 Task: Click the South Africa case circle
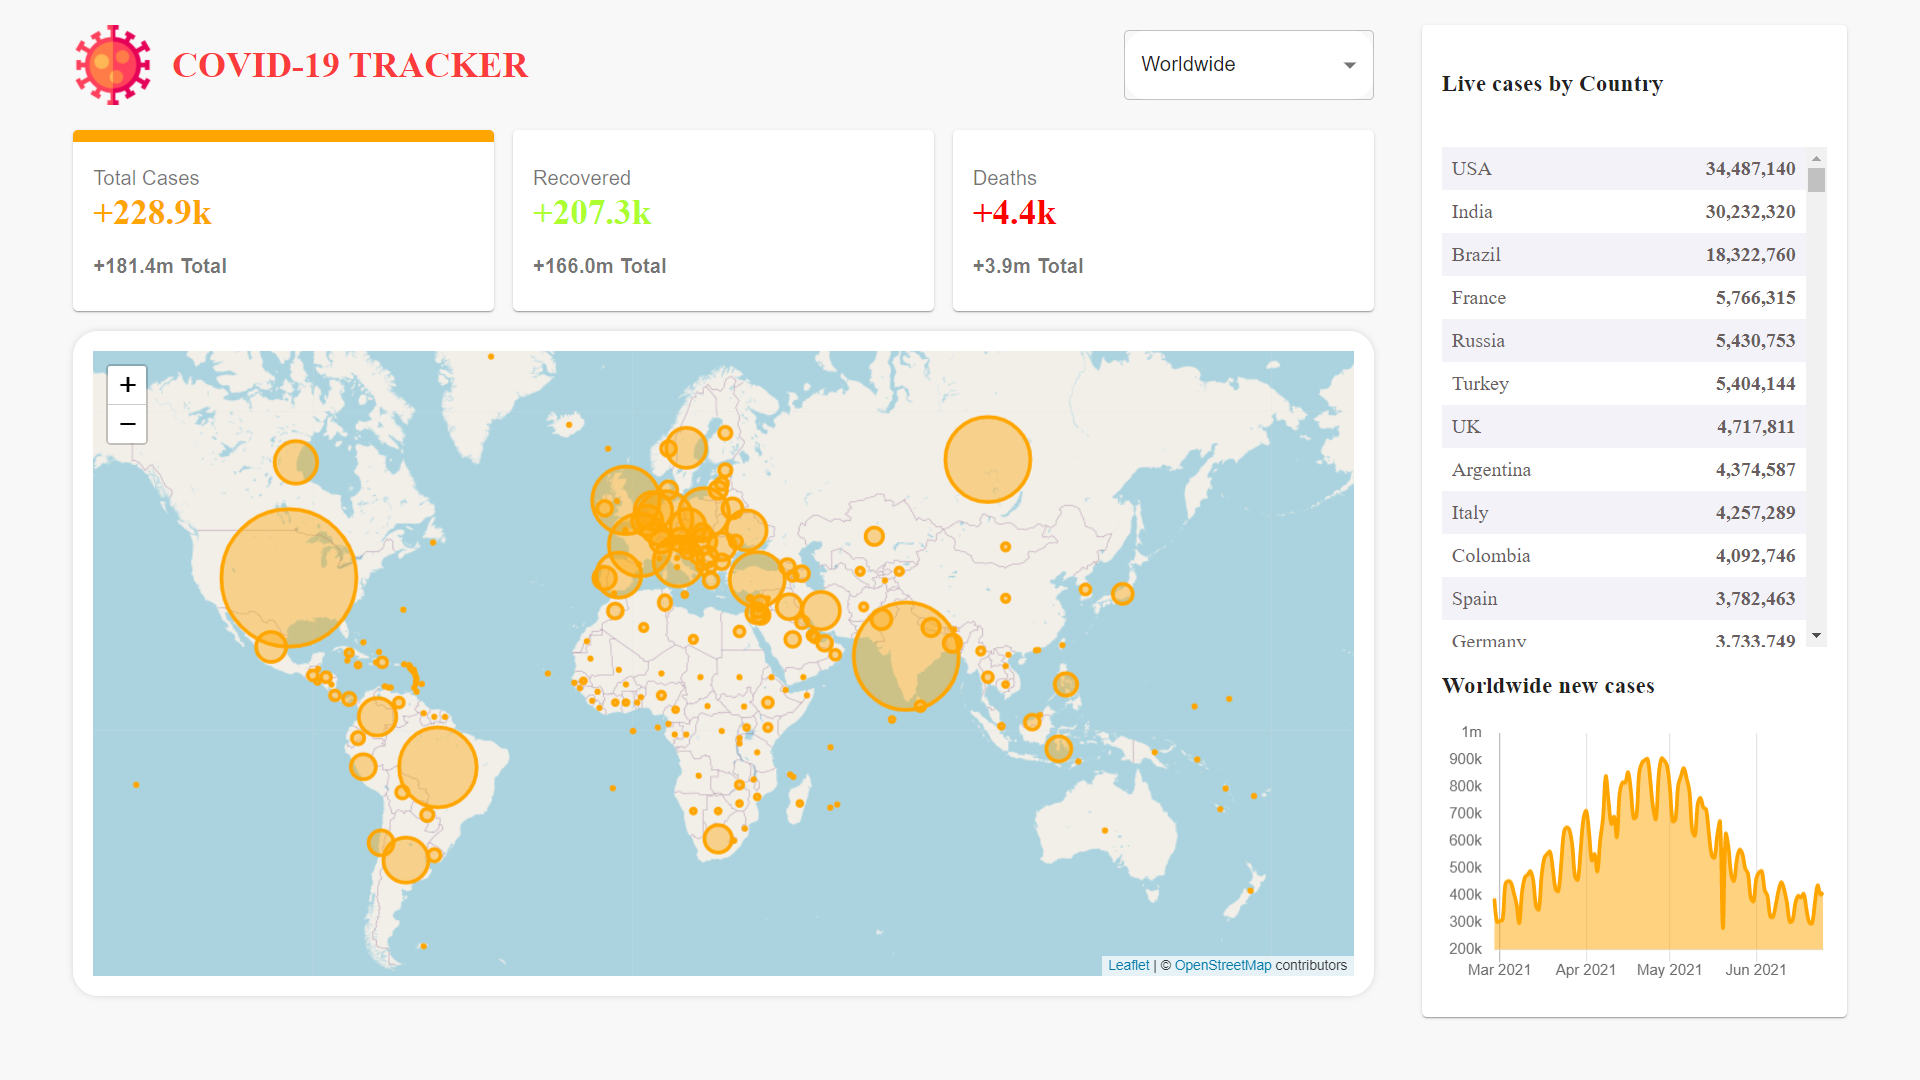pyautogui.click(x=717, y=838)
